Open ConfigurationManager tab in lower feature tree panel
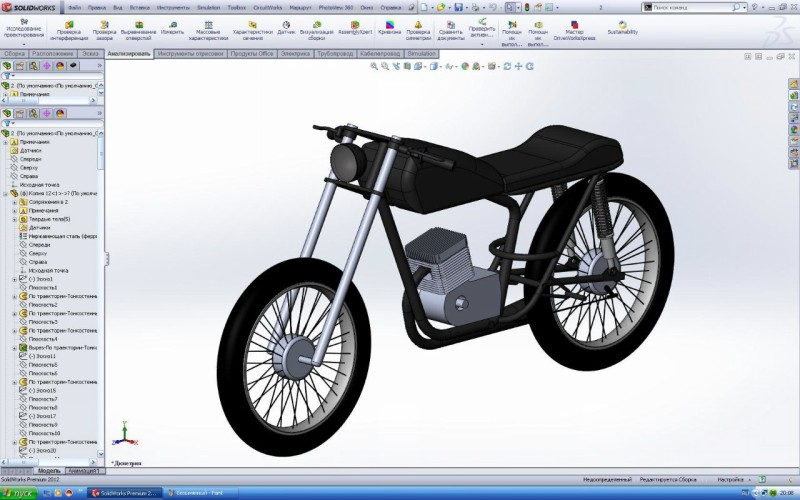 tap(33, 113)
